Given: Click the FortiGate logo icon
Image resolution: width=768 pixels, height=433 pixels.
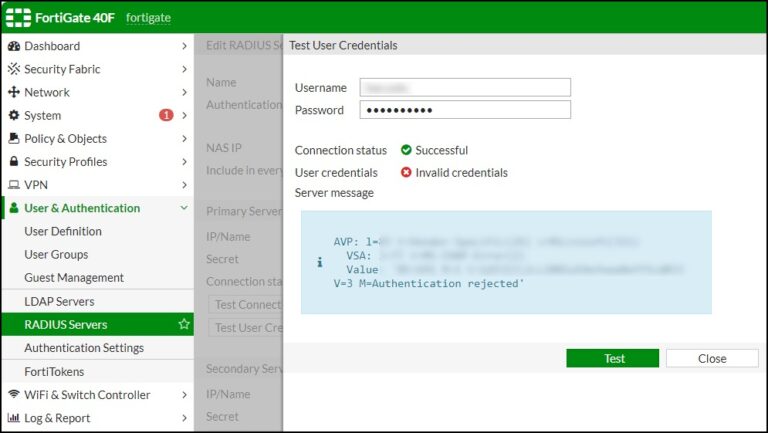Looking at the screenshot, I should pyautogui.click(x=18, y=18).
